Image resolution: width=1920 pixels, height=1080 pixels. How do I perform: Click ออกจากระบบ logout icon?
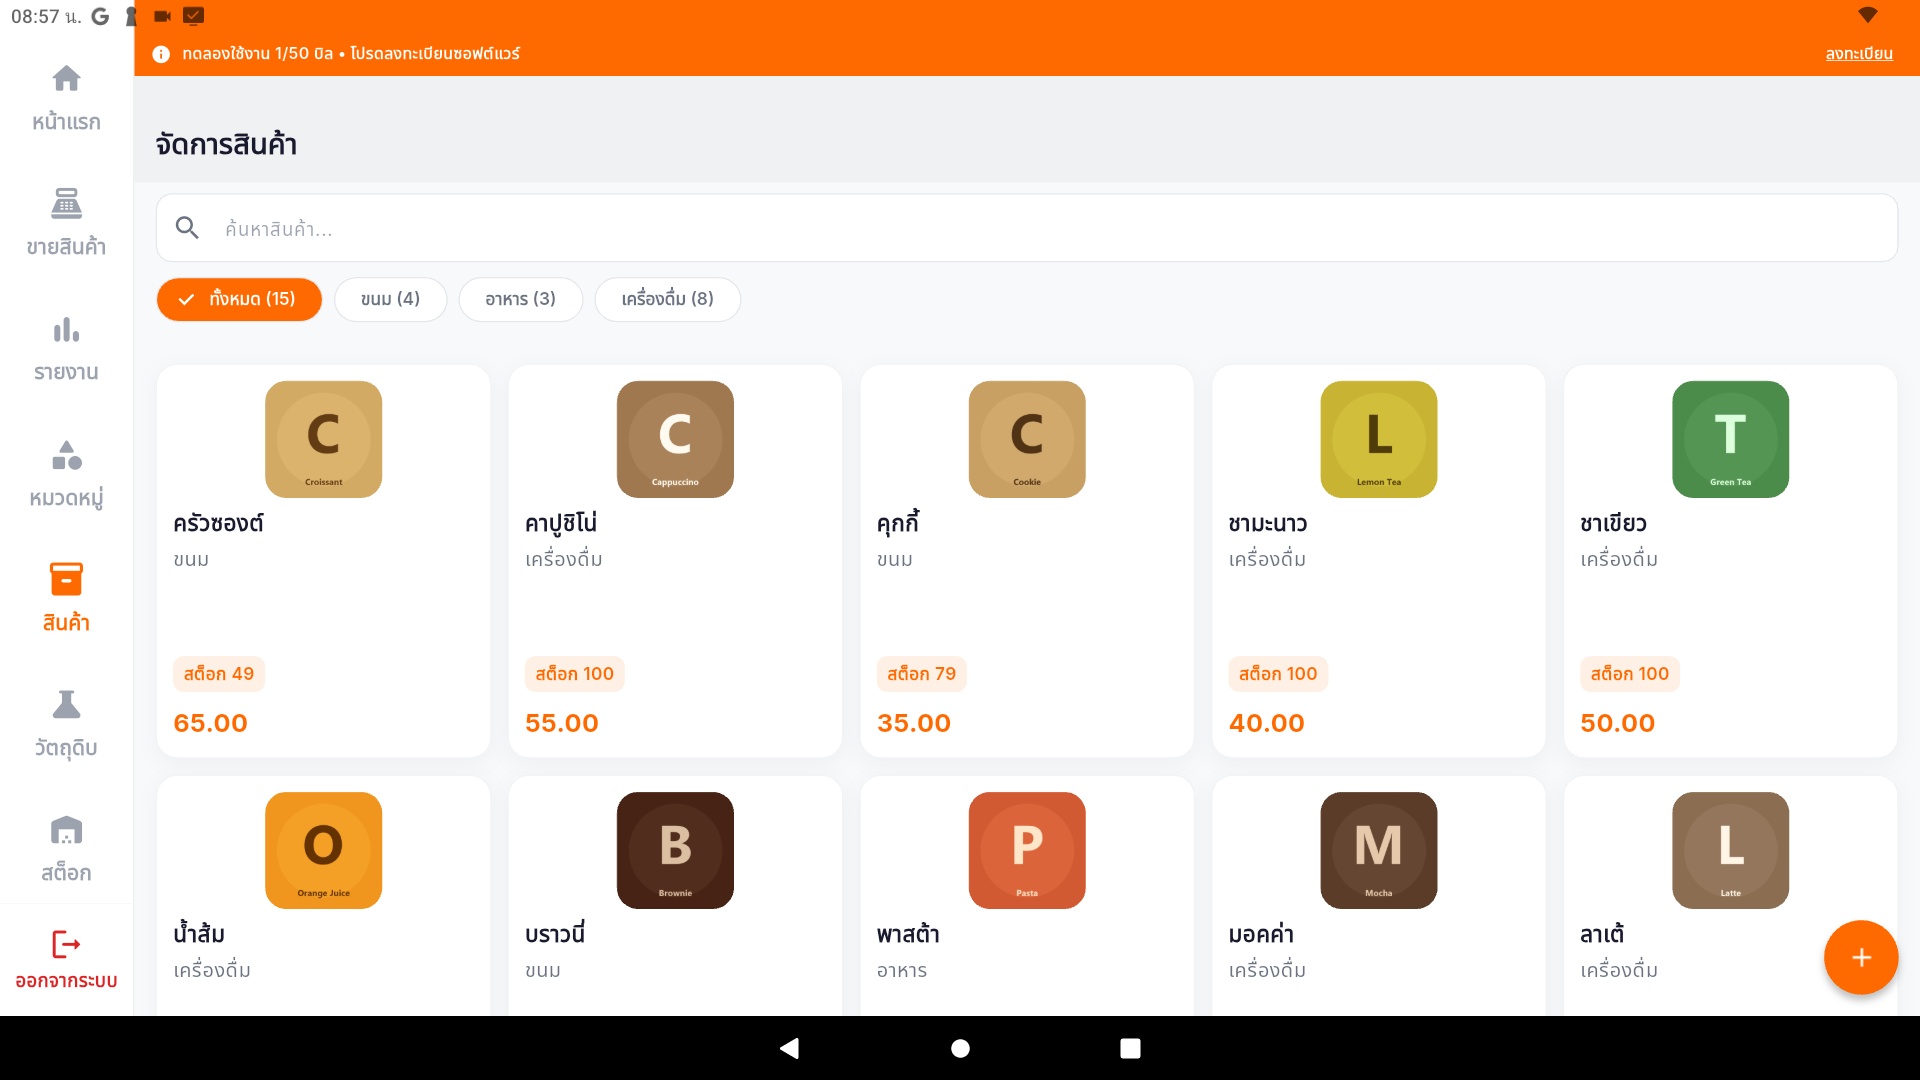click(x=66, y=945)
